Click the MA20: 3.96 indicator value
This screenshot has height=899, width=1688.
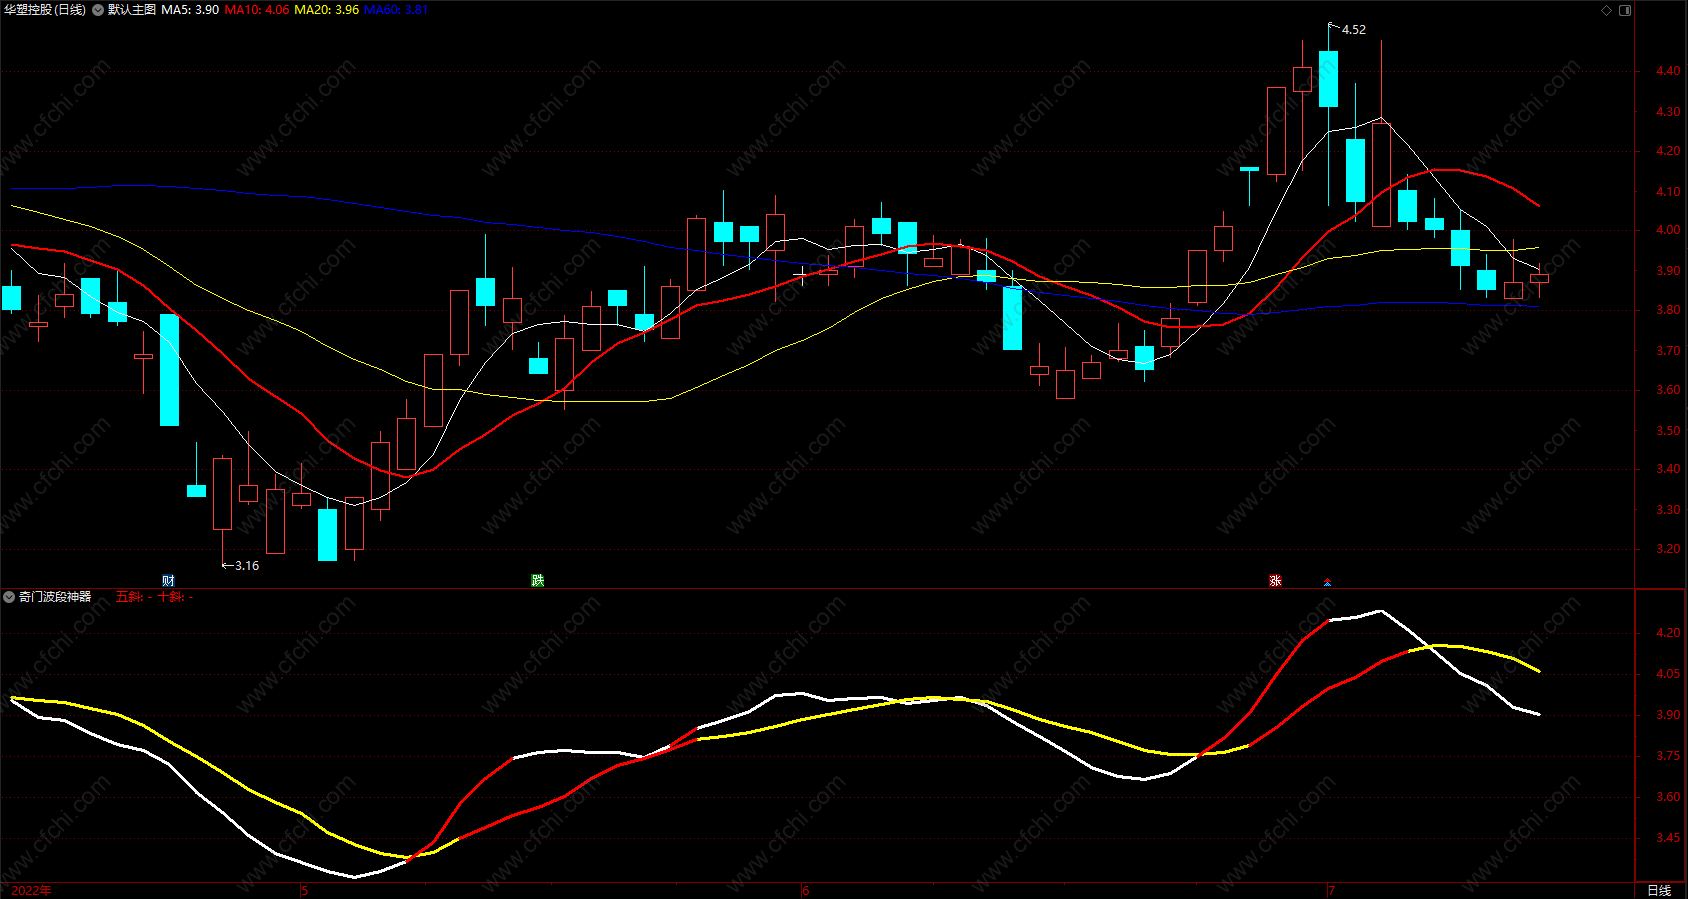coord(327,10)
